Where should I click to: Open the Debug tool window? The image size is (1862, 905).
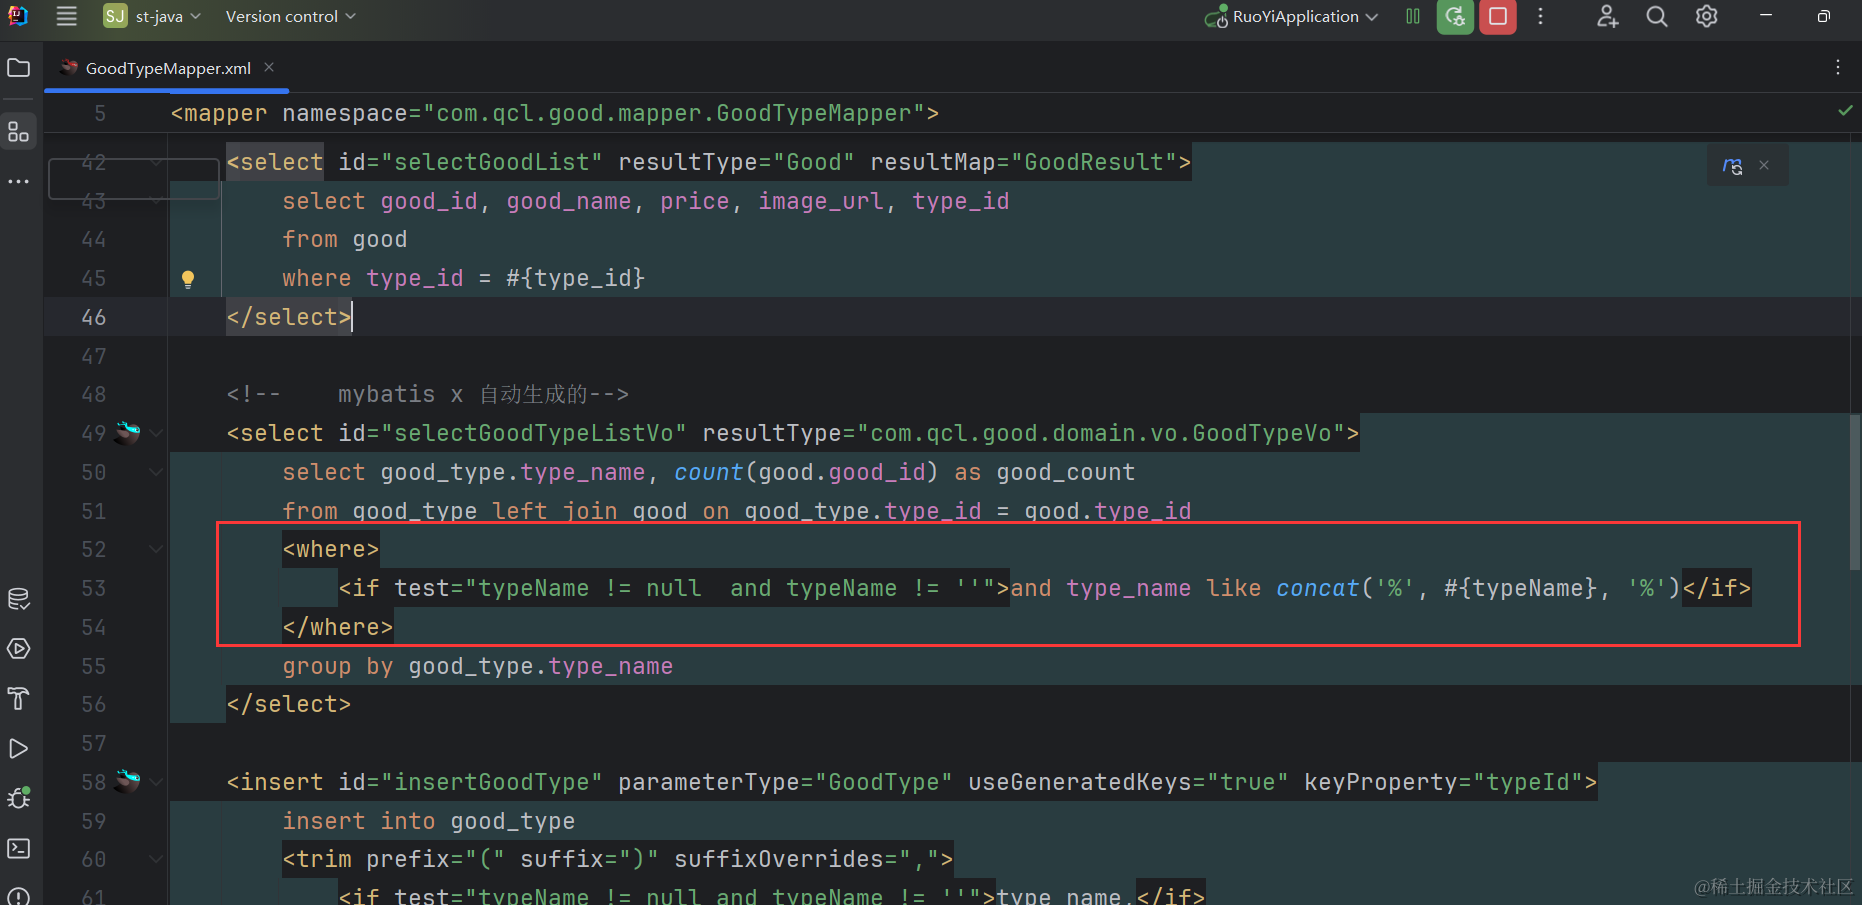pos(18,798)
